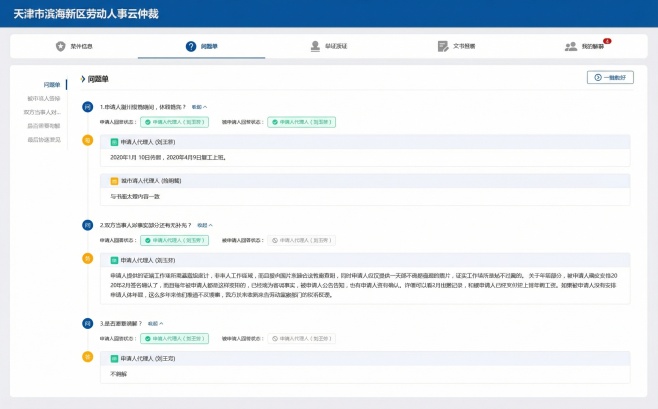Select the last sidebar item beginning 最后
The height and width of the screenshot is (409, 658).
tap(44, 140)
